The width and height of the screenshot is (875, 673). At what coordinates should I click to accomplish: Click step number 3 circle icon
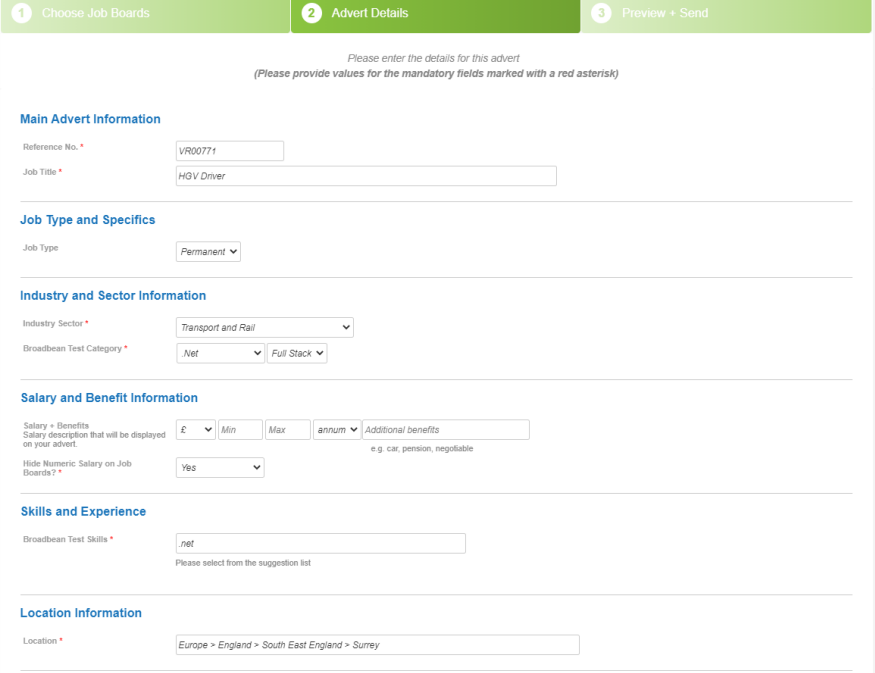point(602,13)
